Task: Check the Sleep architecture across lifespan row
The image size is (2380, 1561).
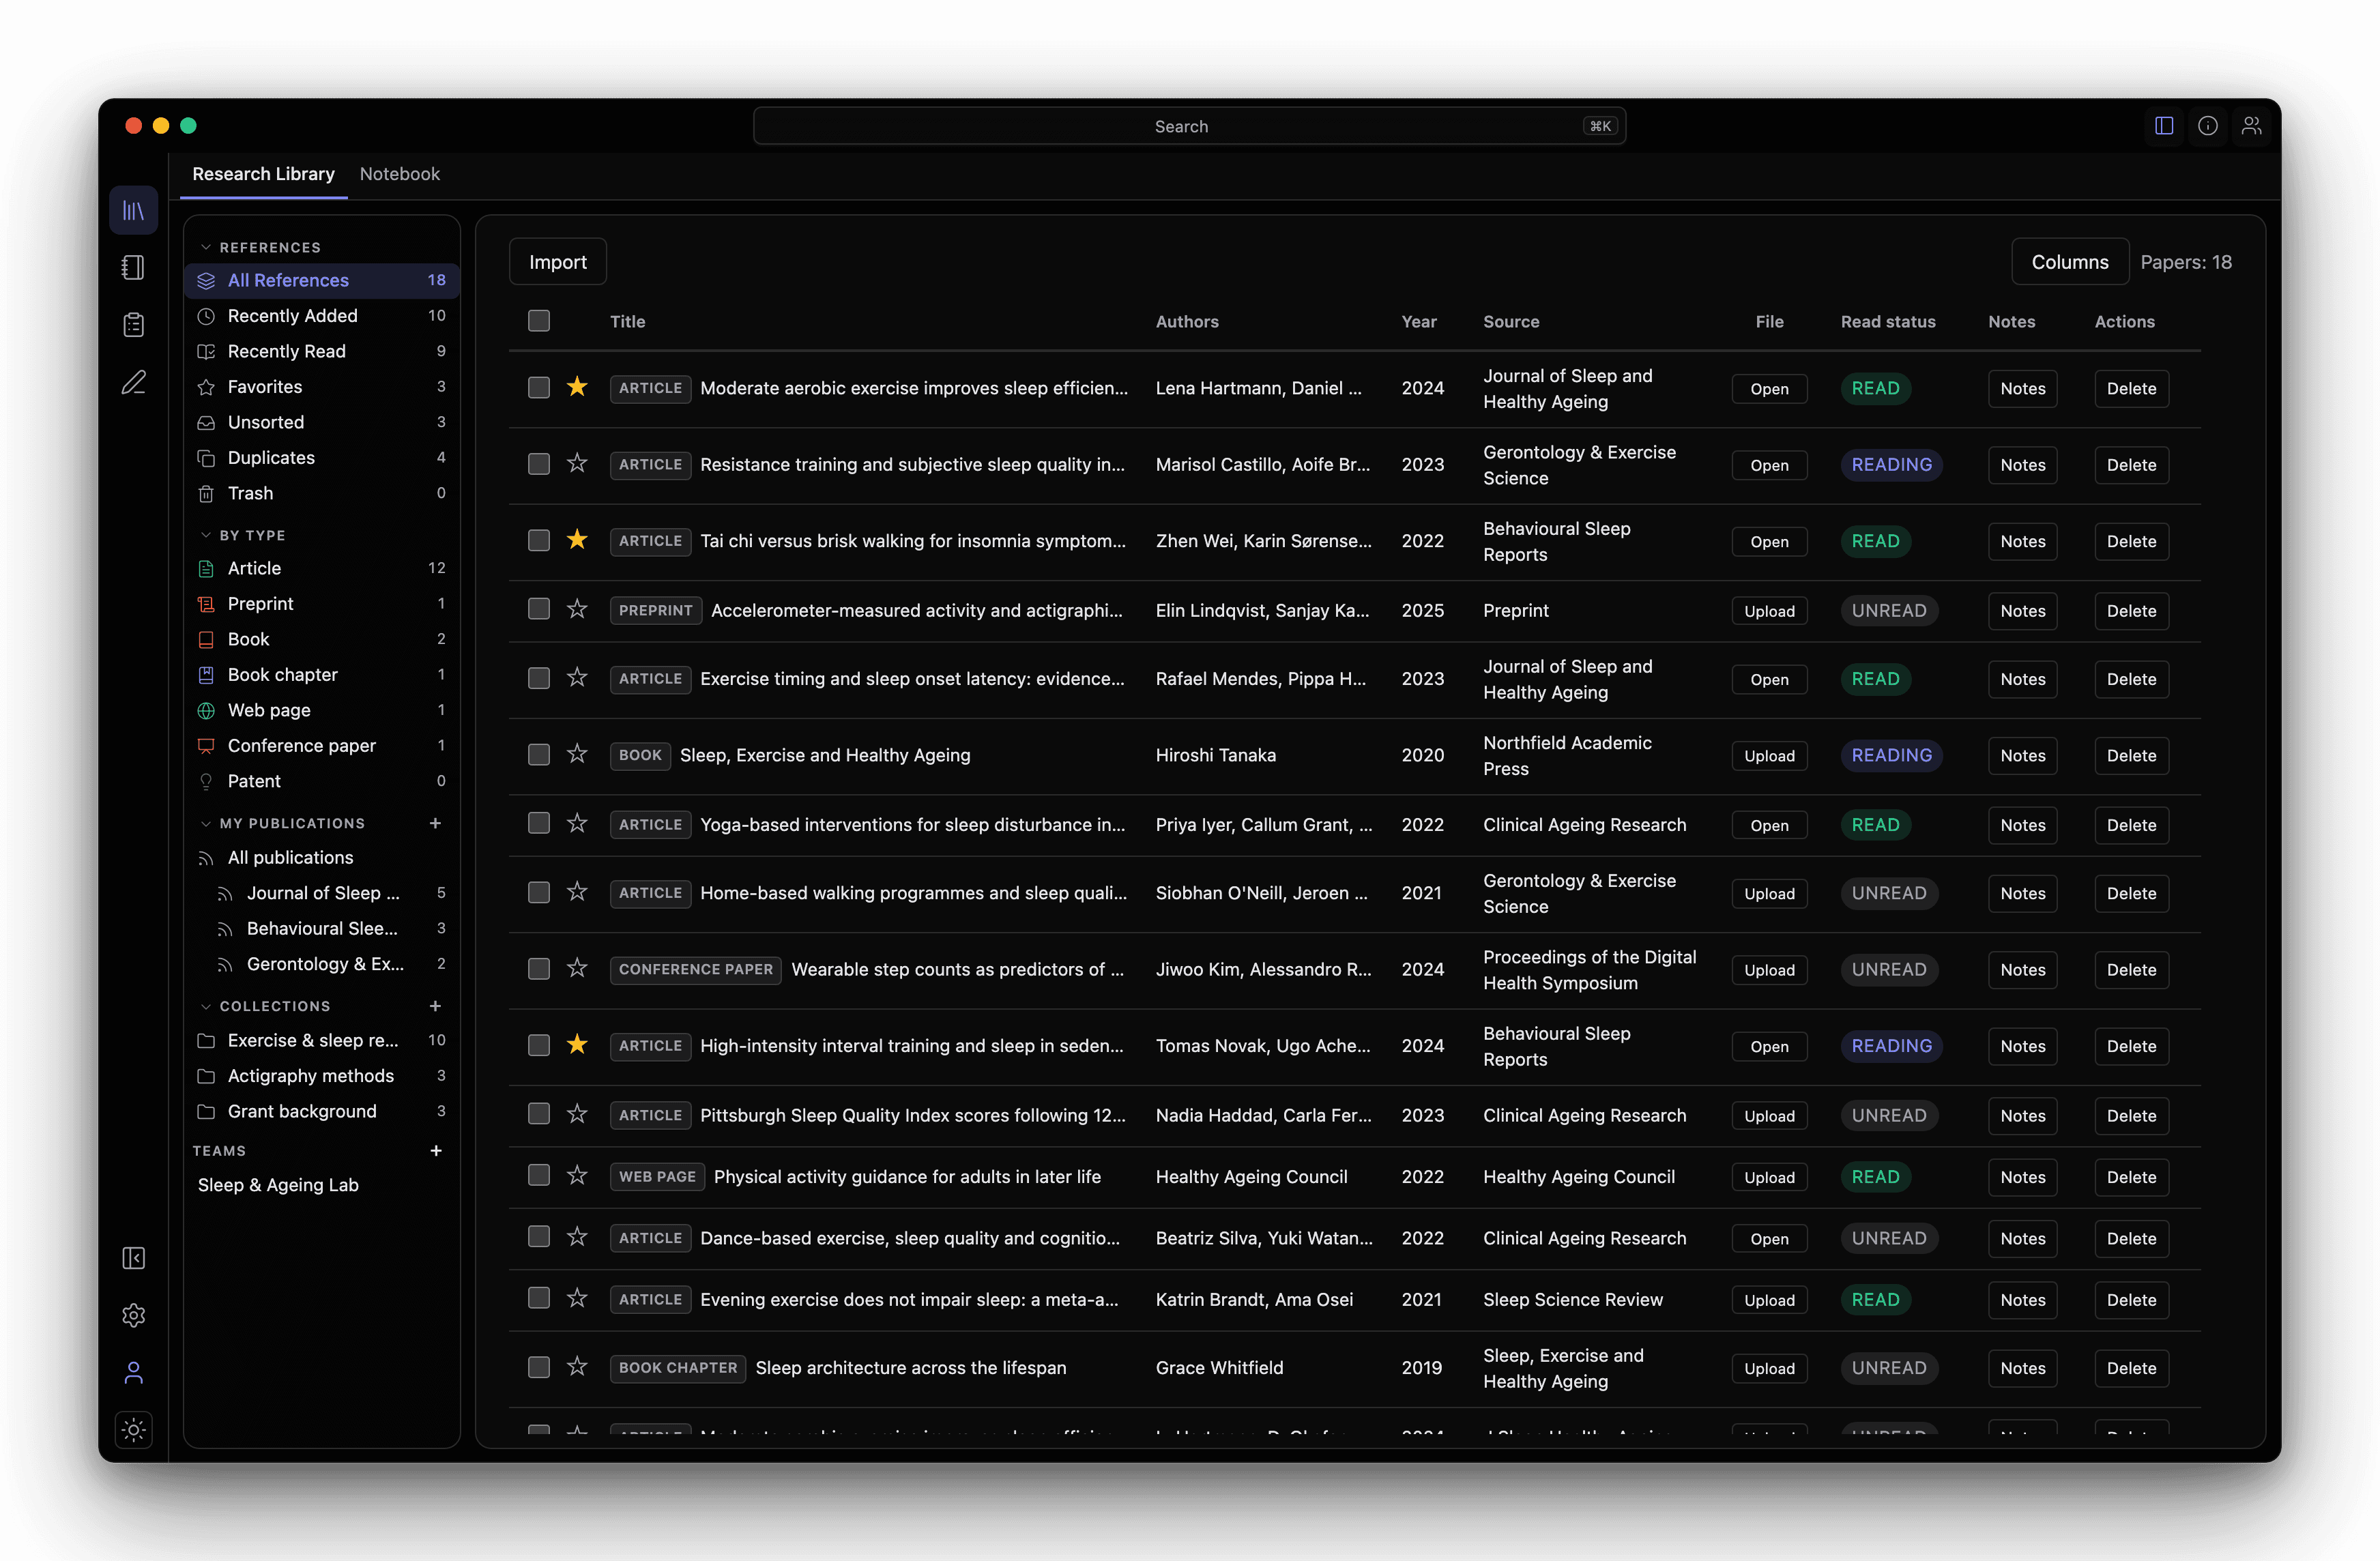Action: tap(539, 1367)
